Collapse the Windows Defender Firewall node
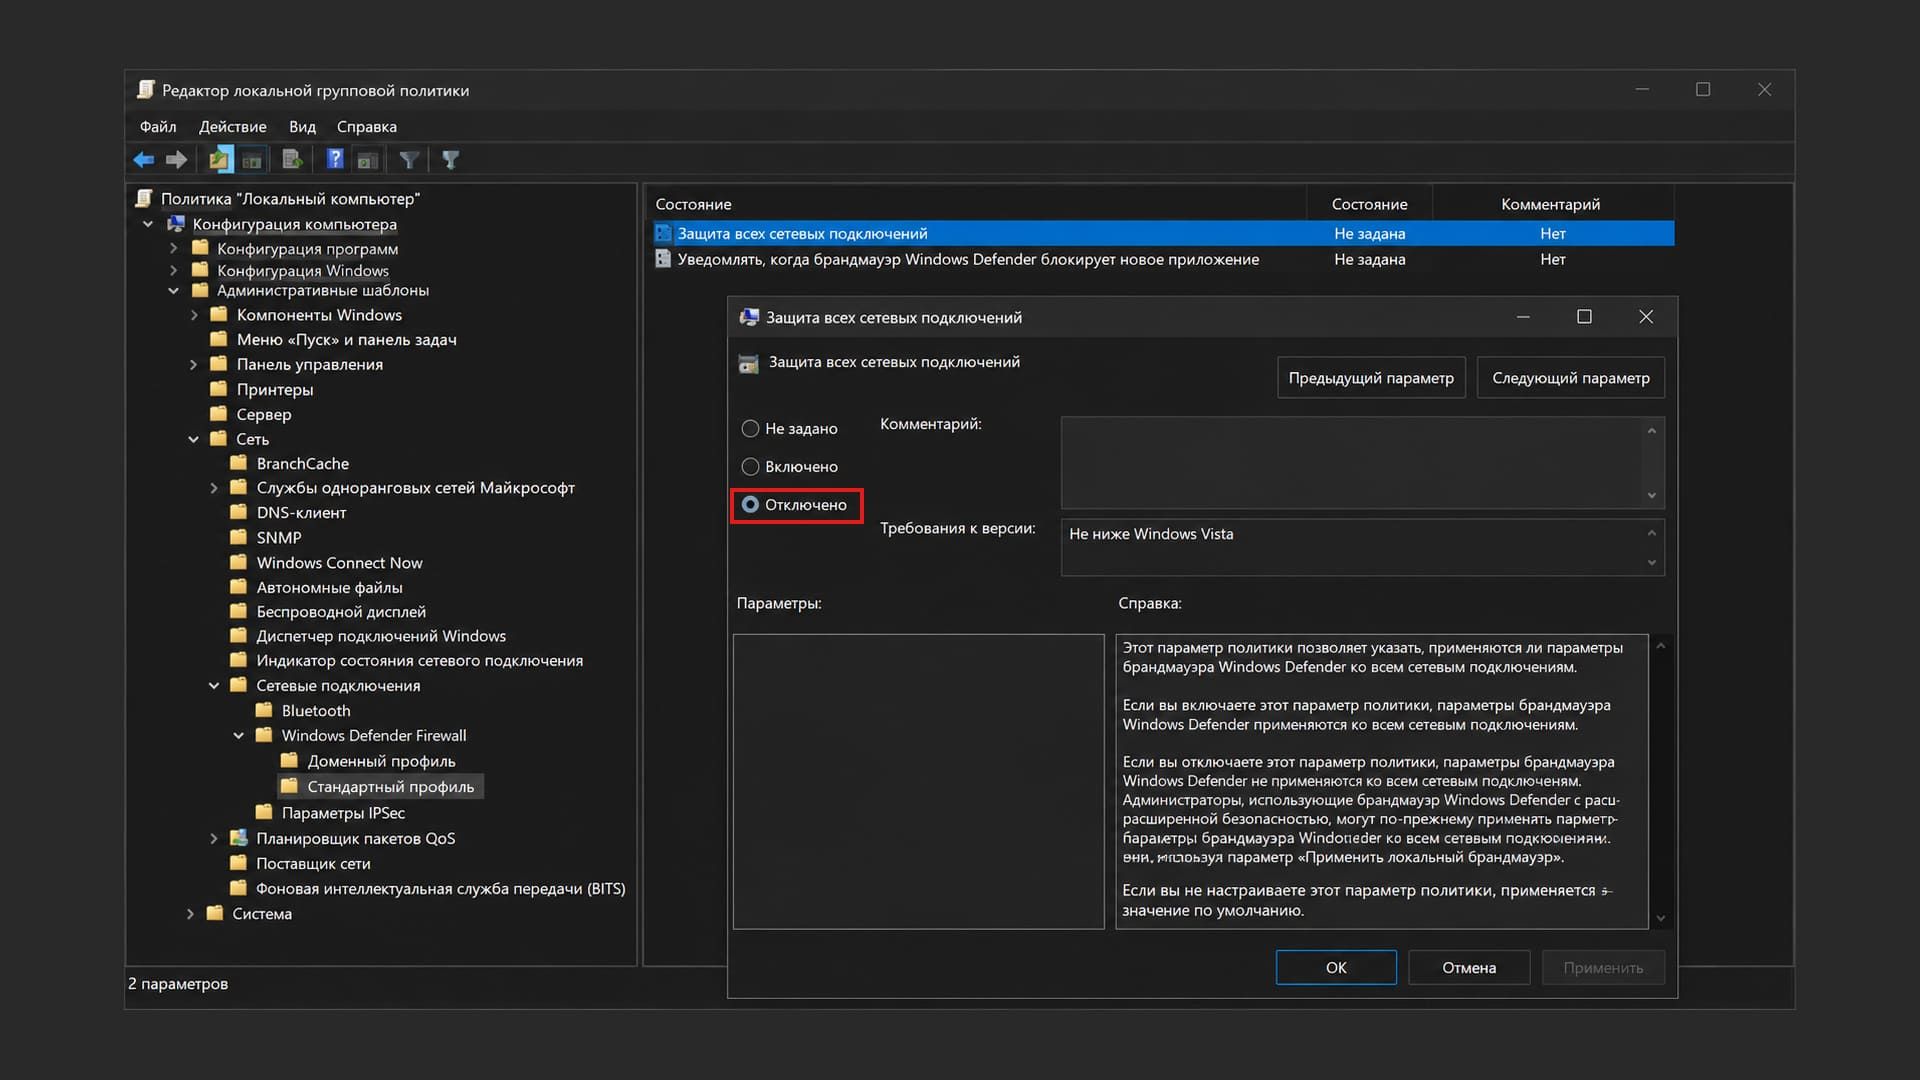This screenshot has width=1920, height=1080. click(x=239, y=736)
